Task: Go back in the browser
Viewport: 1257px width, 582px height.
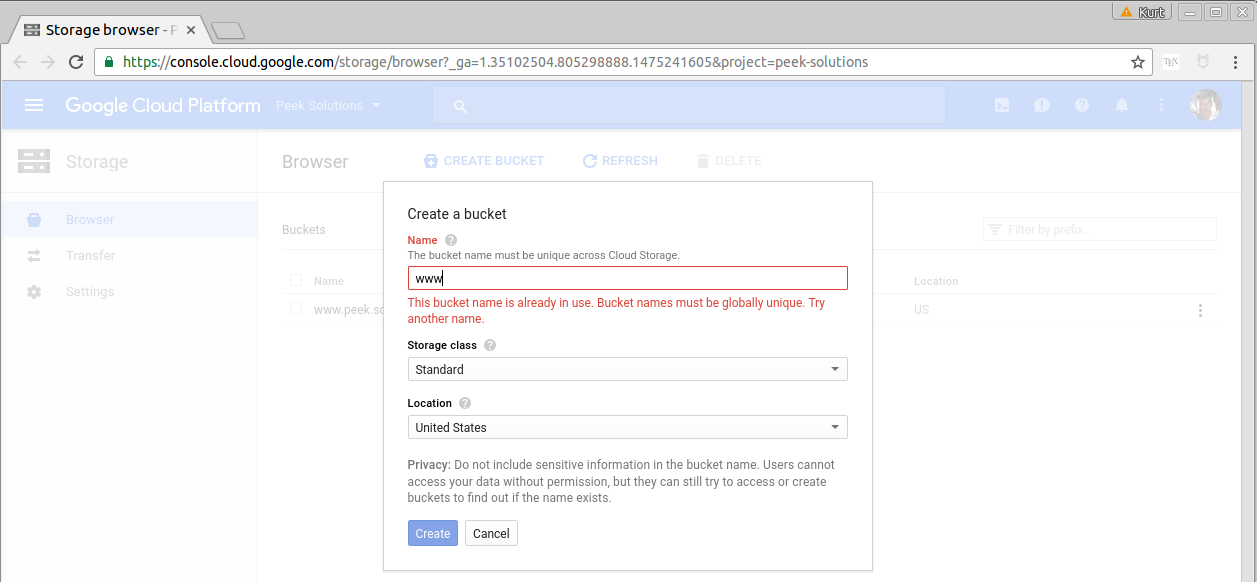Action: [x=21, y=62]
